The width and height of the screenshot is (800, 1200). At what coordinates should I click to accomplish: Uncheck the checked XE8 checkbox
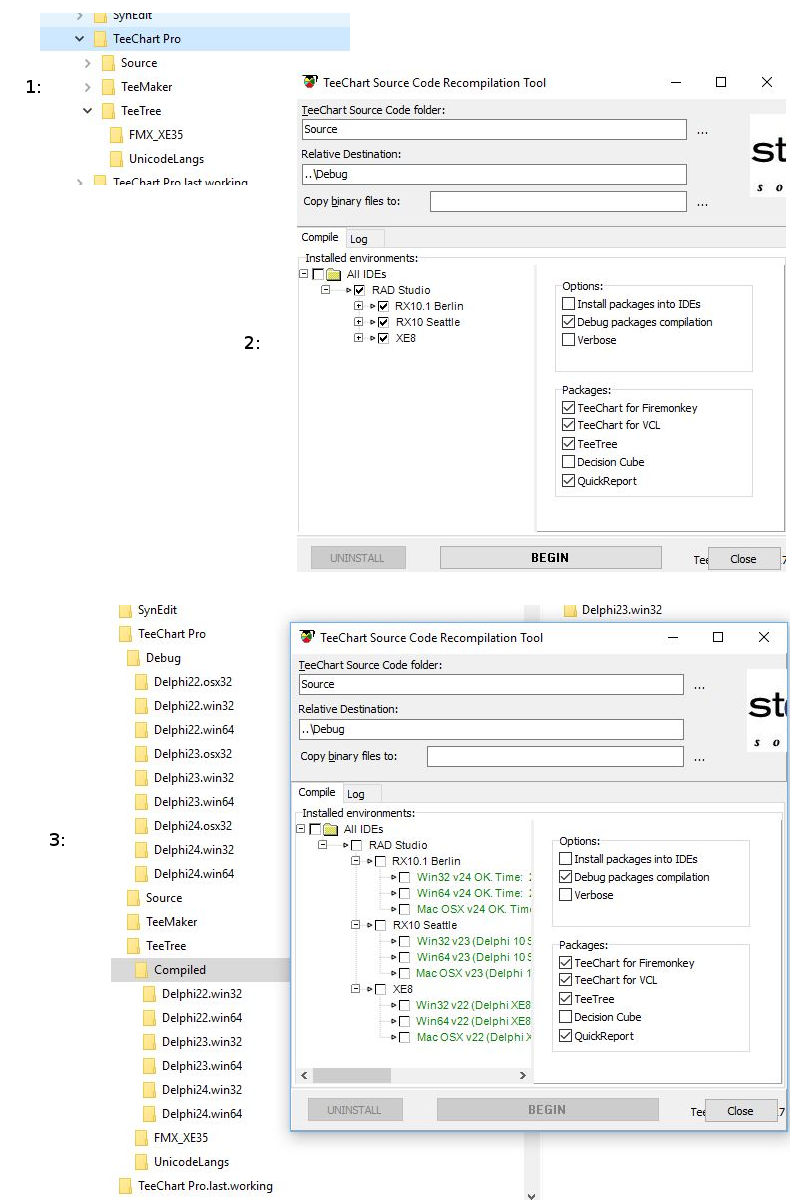click(x=383, y=339)
